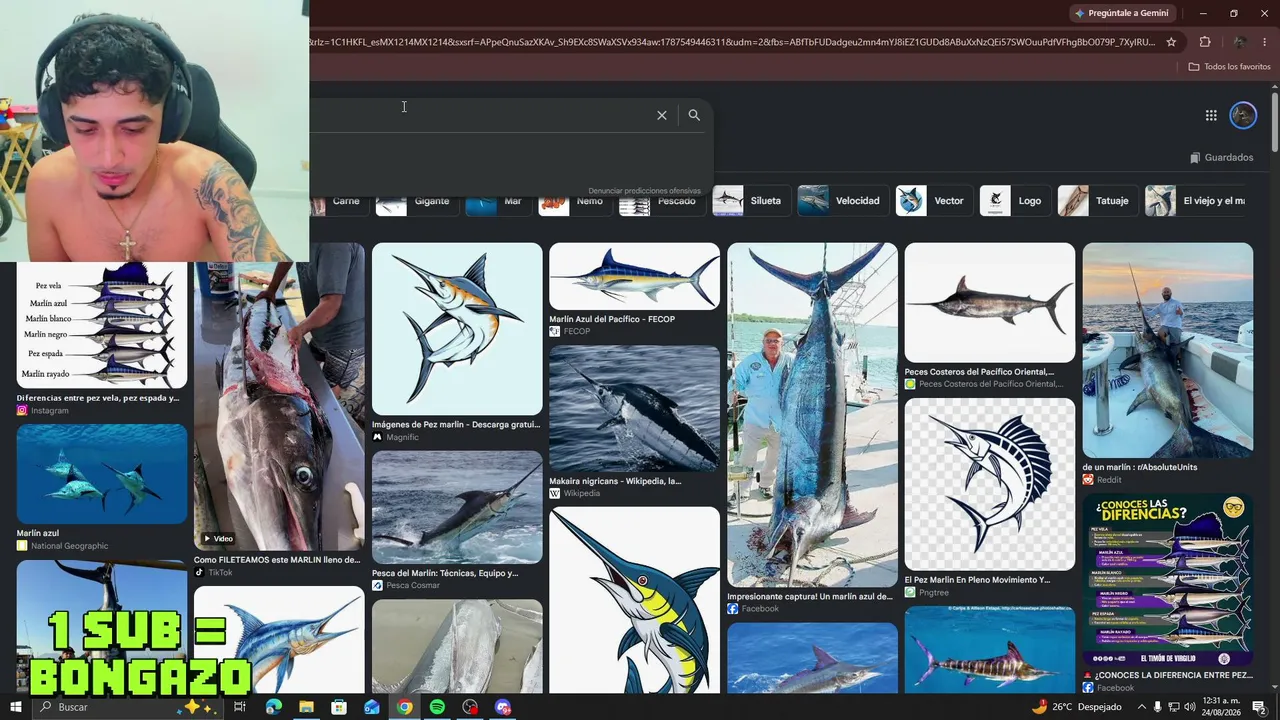Open the Peces Costeros swordfish image
Screen dimensions: 1280x720
tap(990, 303)
